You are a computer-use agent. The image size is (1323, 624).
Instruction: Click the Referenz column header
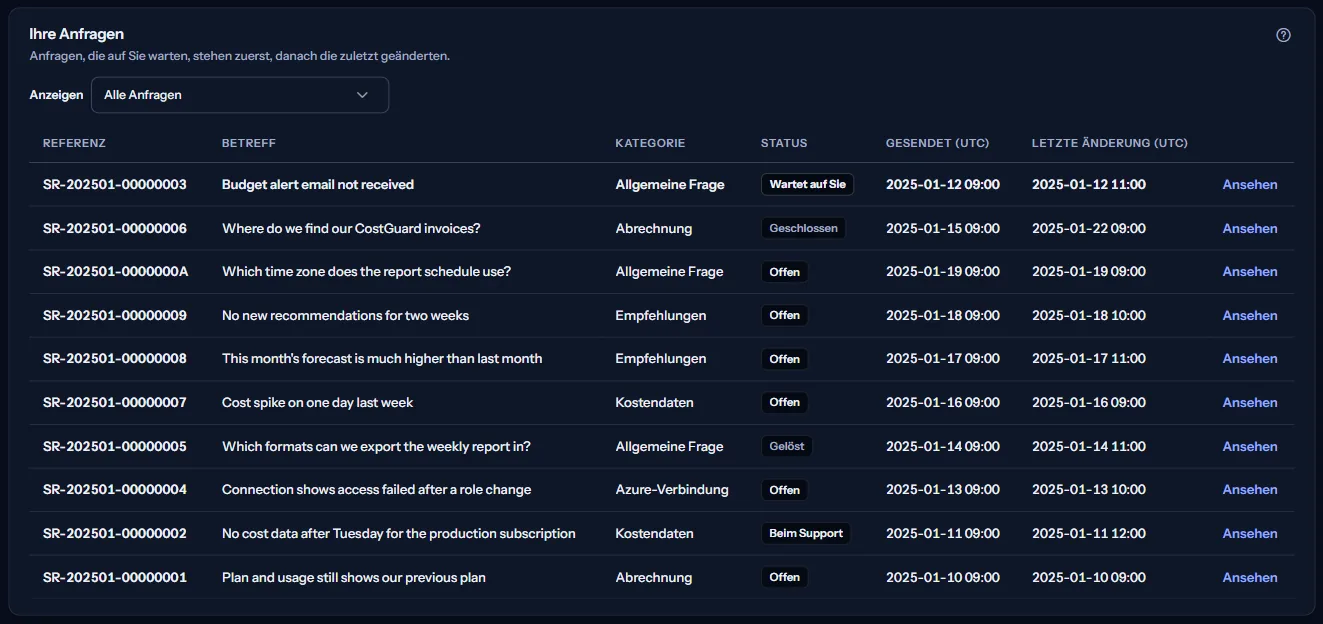pyautogui.click(x=74, y=143)
